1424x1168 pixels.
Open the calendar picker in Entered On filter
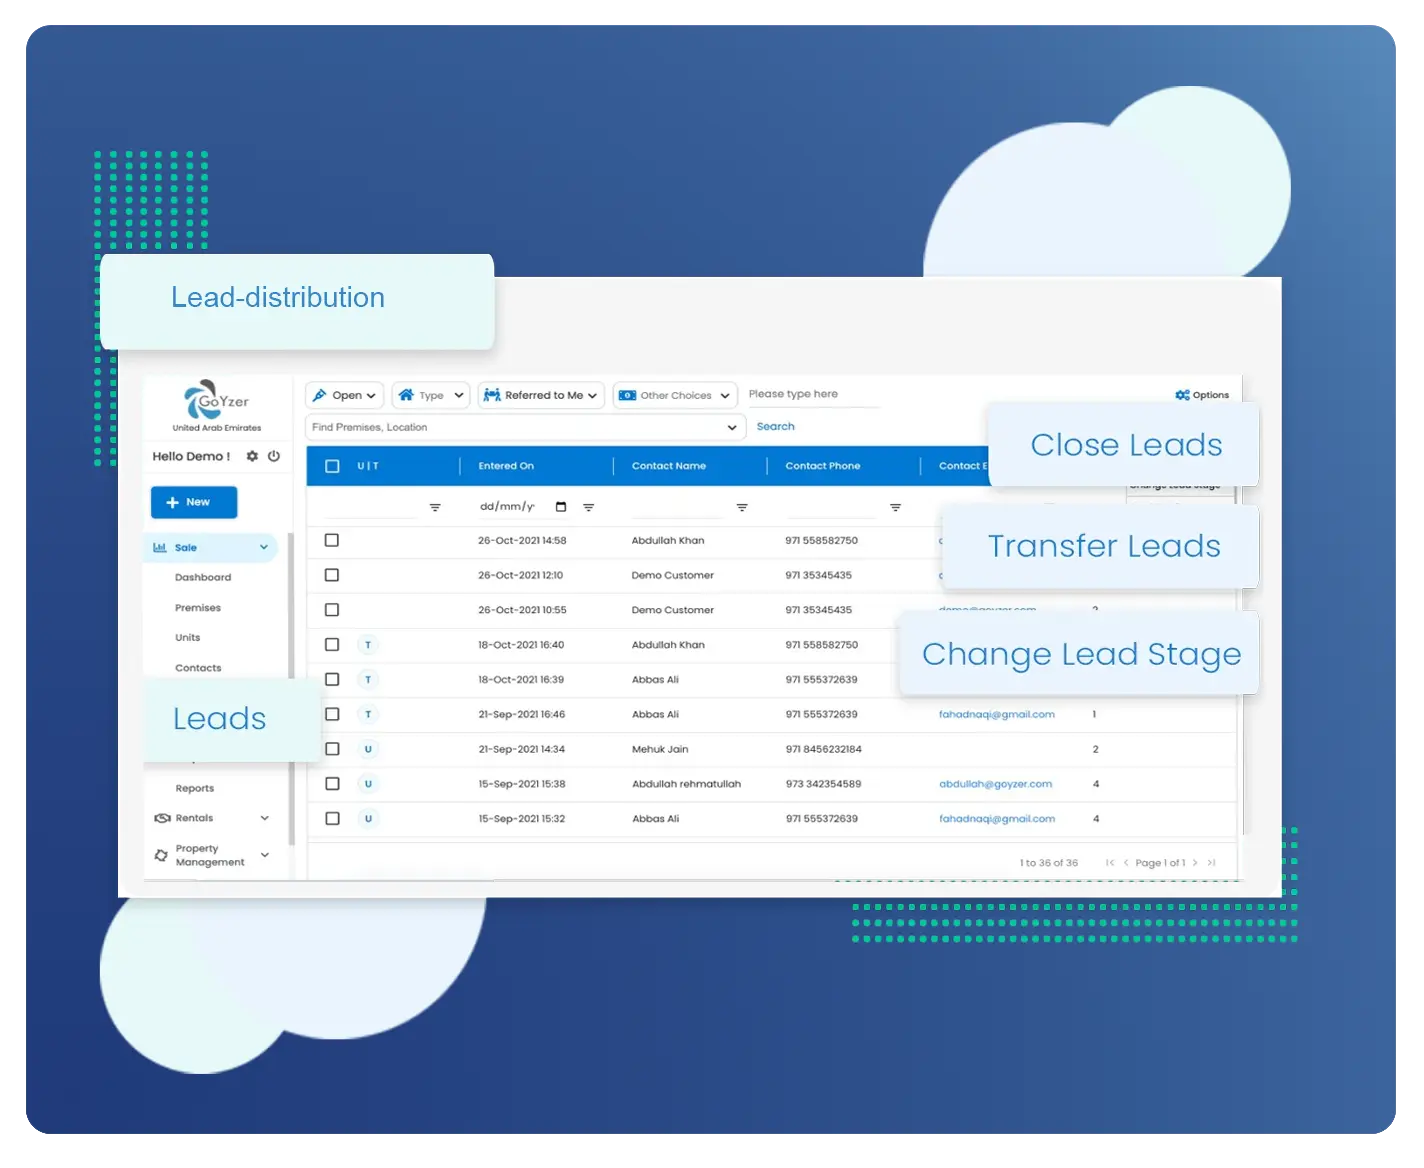[x=561, y=507]
